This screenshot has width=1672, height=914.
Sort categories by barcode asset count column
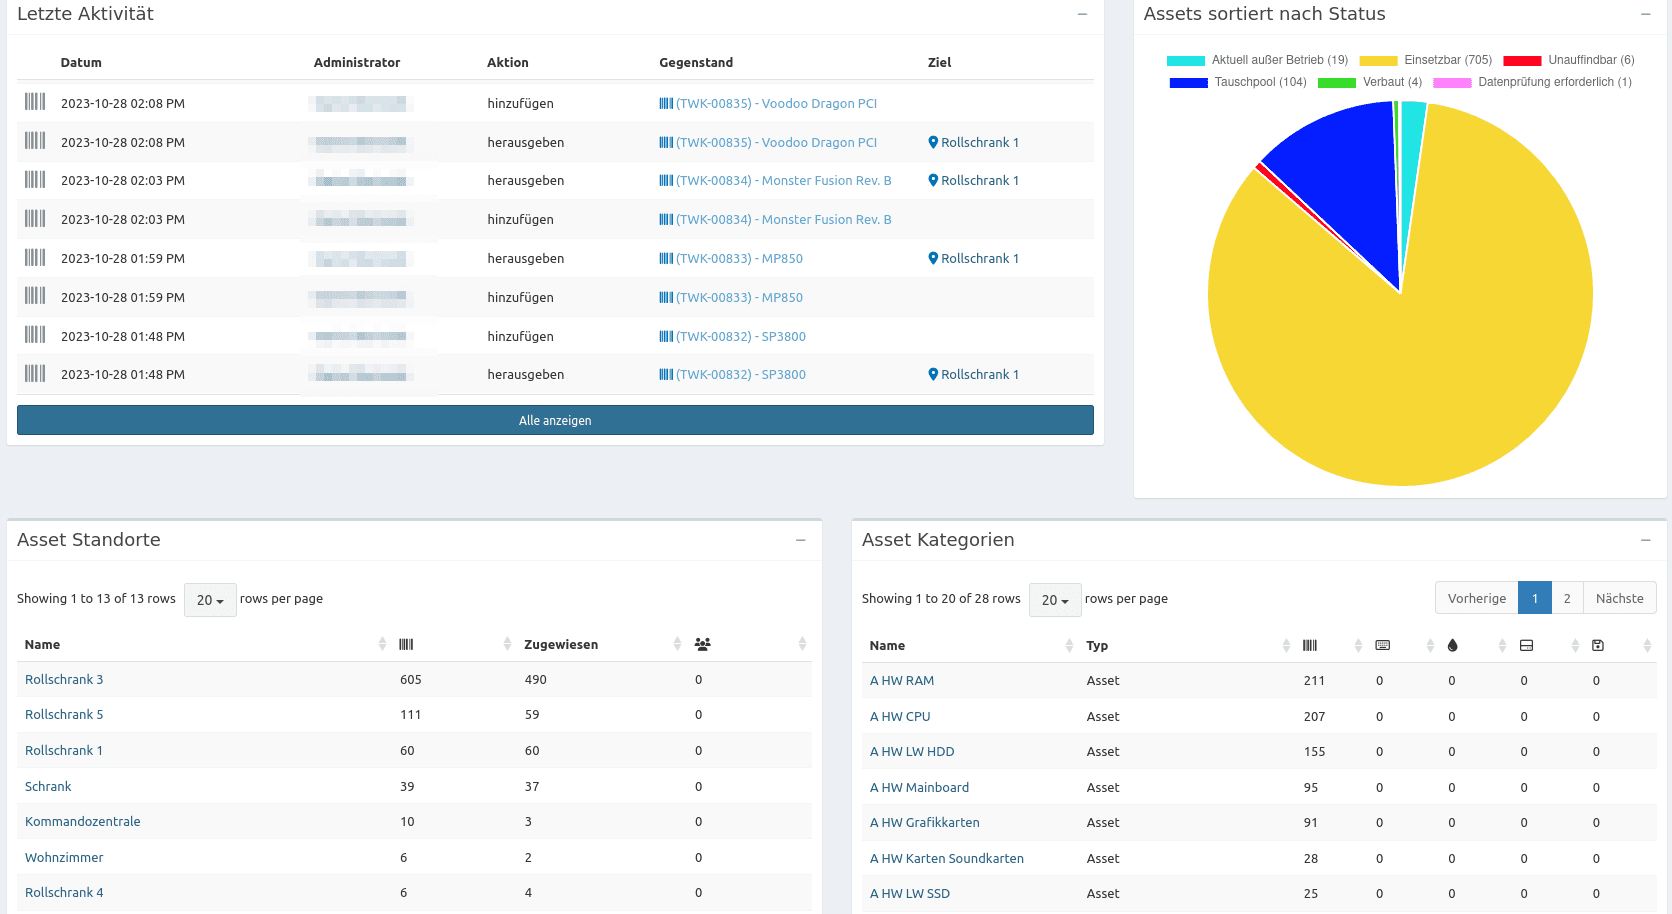pos(1331,645)
